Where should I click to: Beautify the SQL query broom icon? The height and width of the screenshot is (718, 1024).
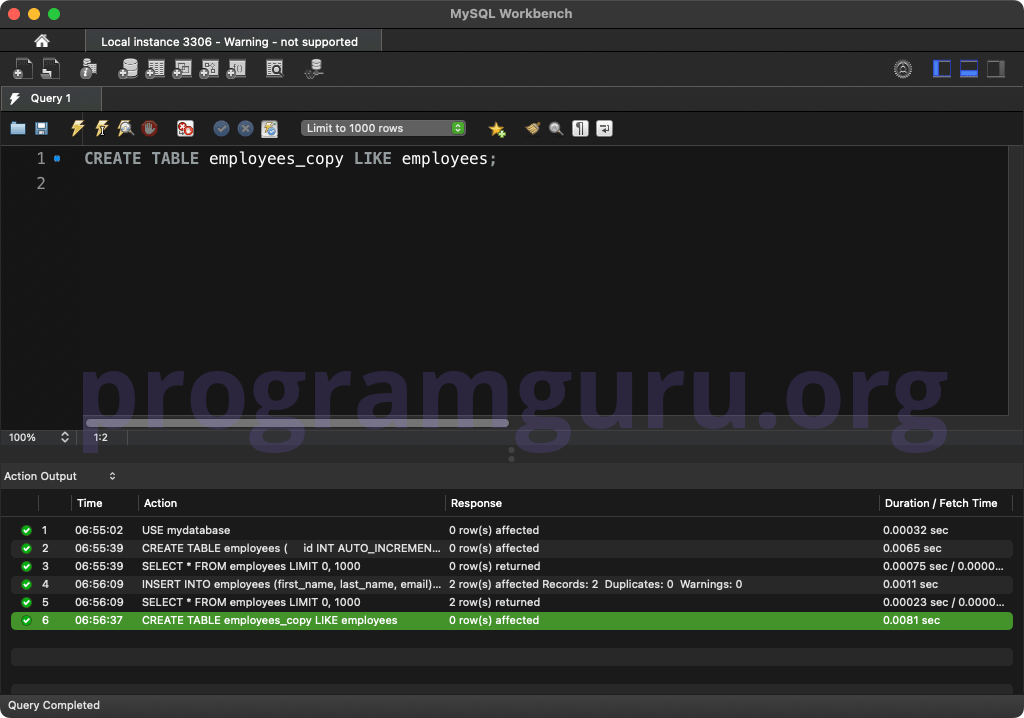pos(533,128)
